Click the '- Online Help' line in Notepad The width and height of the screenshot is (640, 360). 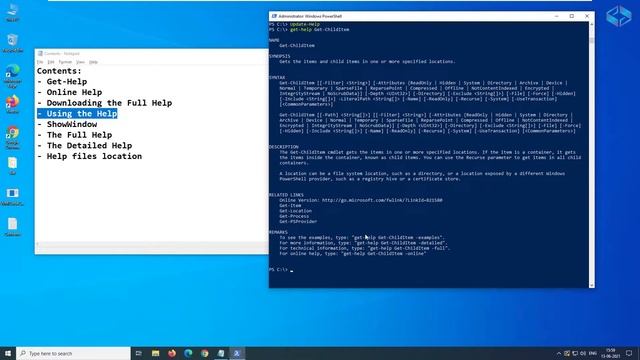(69, 92)
